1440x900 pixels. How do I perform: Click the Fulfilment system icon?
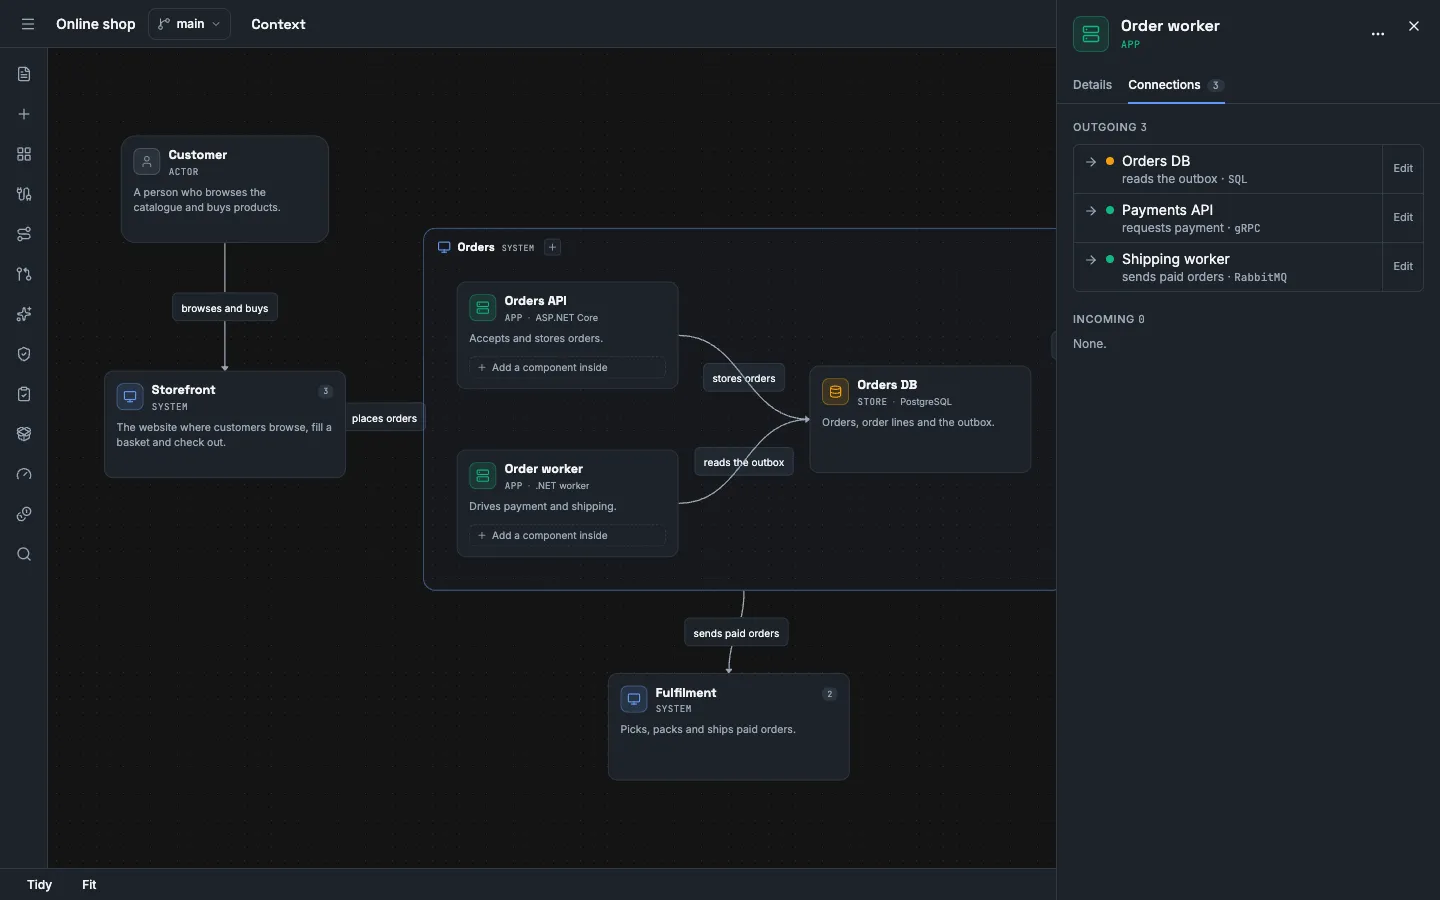click(x=634, y=699)
